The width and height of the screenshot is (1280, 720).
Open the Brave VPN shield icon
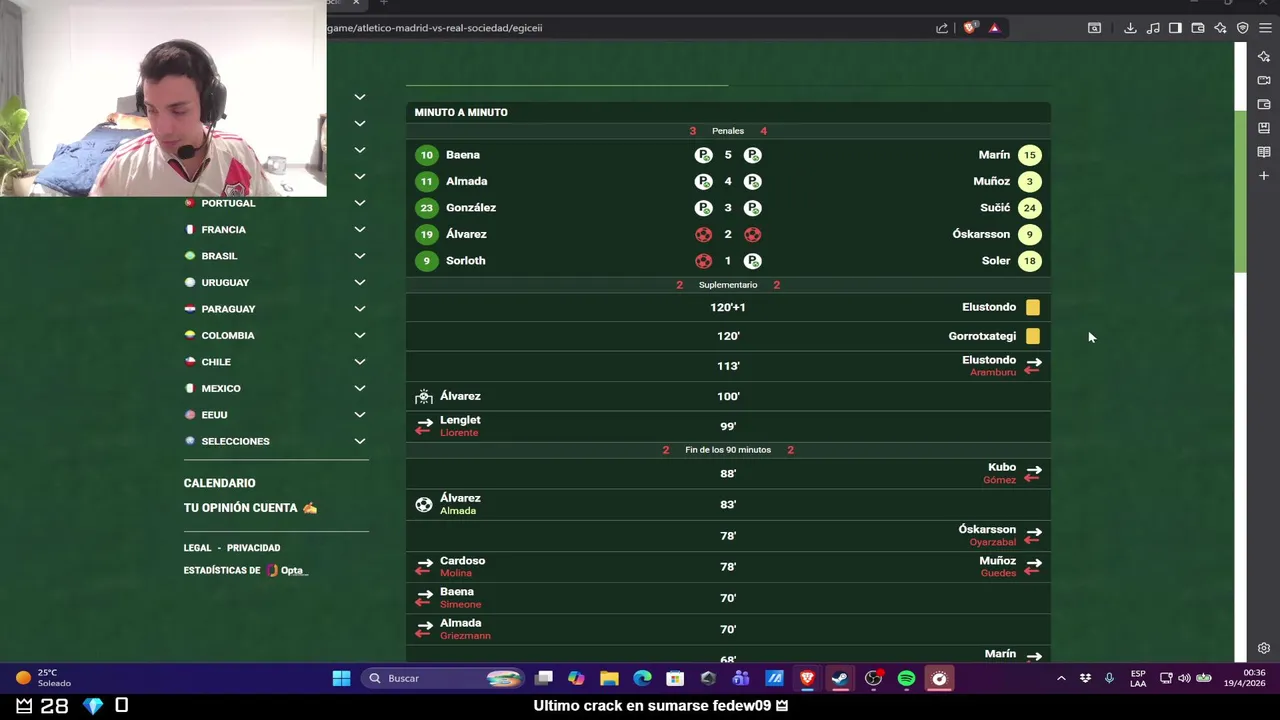point(1243,28)
